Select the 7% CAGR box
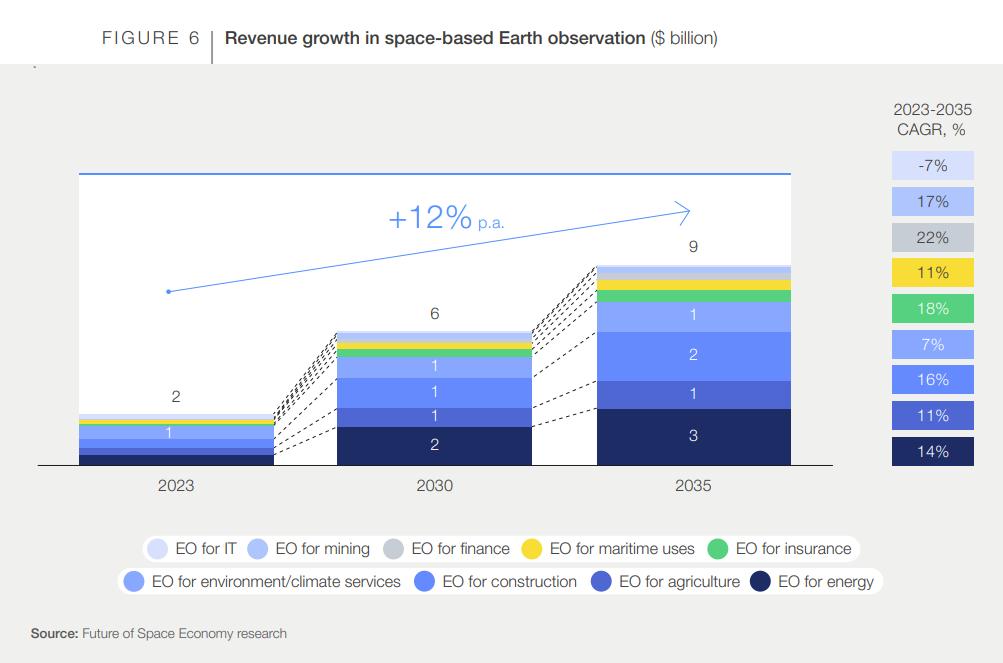1003x663 pixels. pyautogui.click(x=933, y=344)
